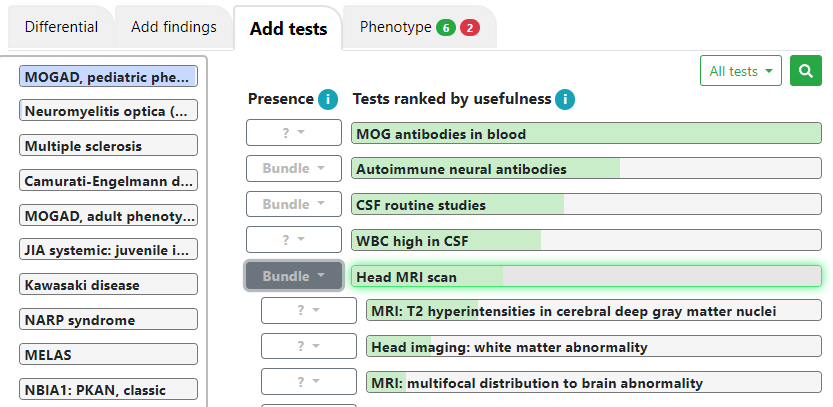
Task: Switch to the Add findings tab
Action: pyautogui.click(x=174, y=27)
